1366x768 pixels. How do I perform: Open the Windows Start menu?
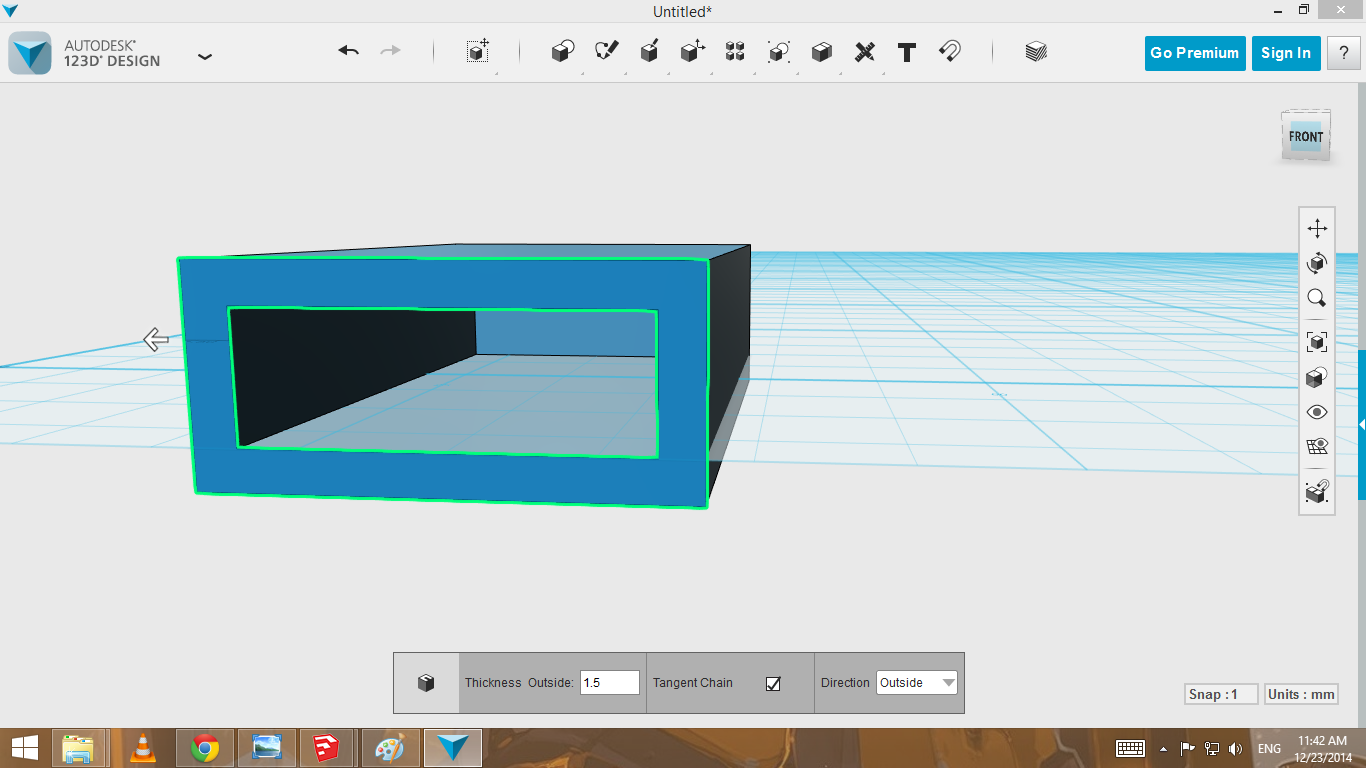click(24, 748)
